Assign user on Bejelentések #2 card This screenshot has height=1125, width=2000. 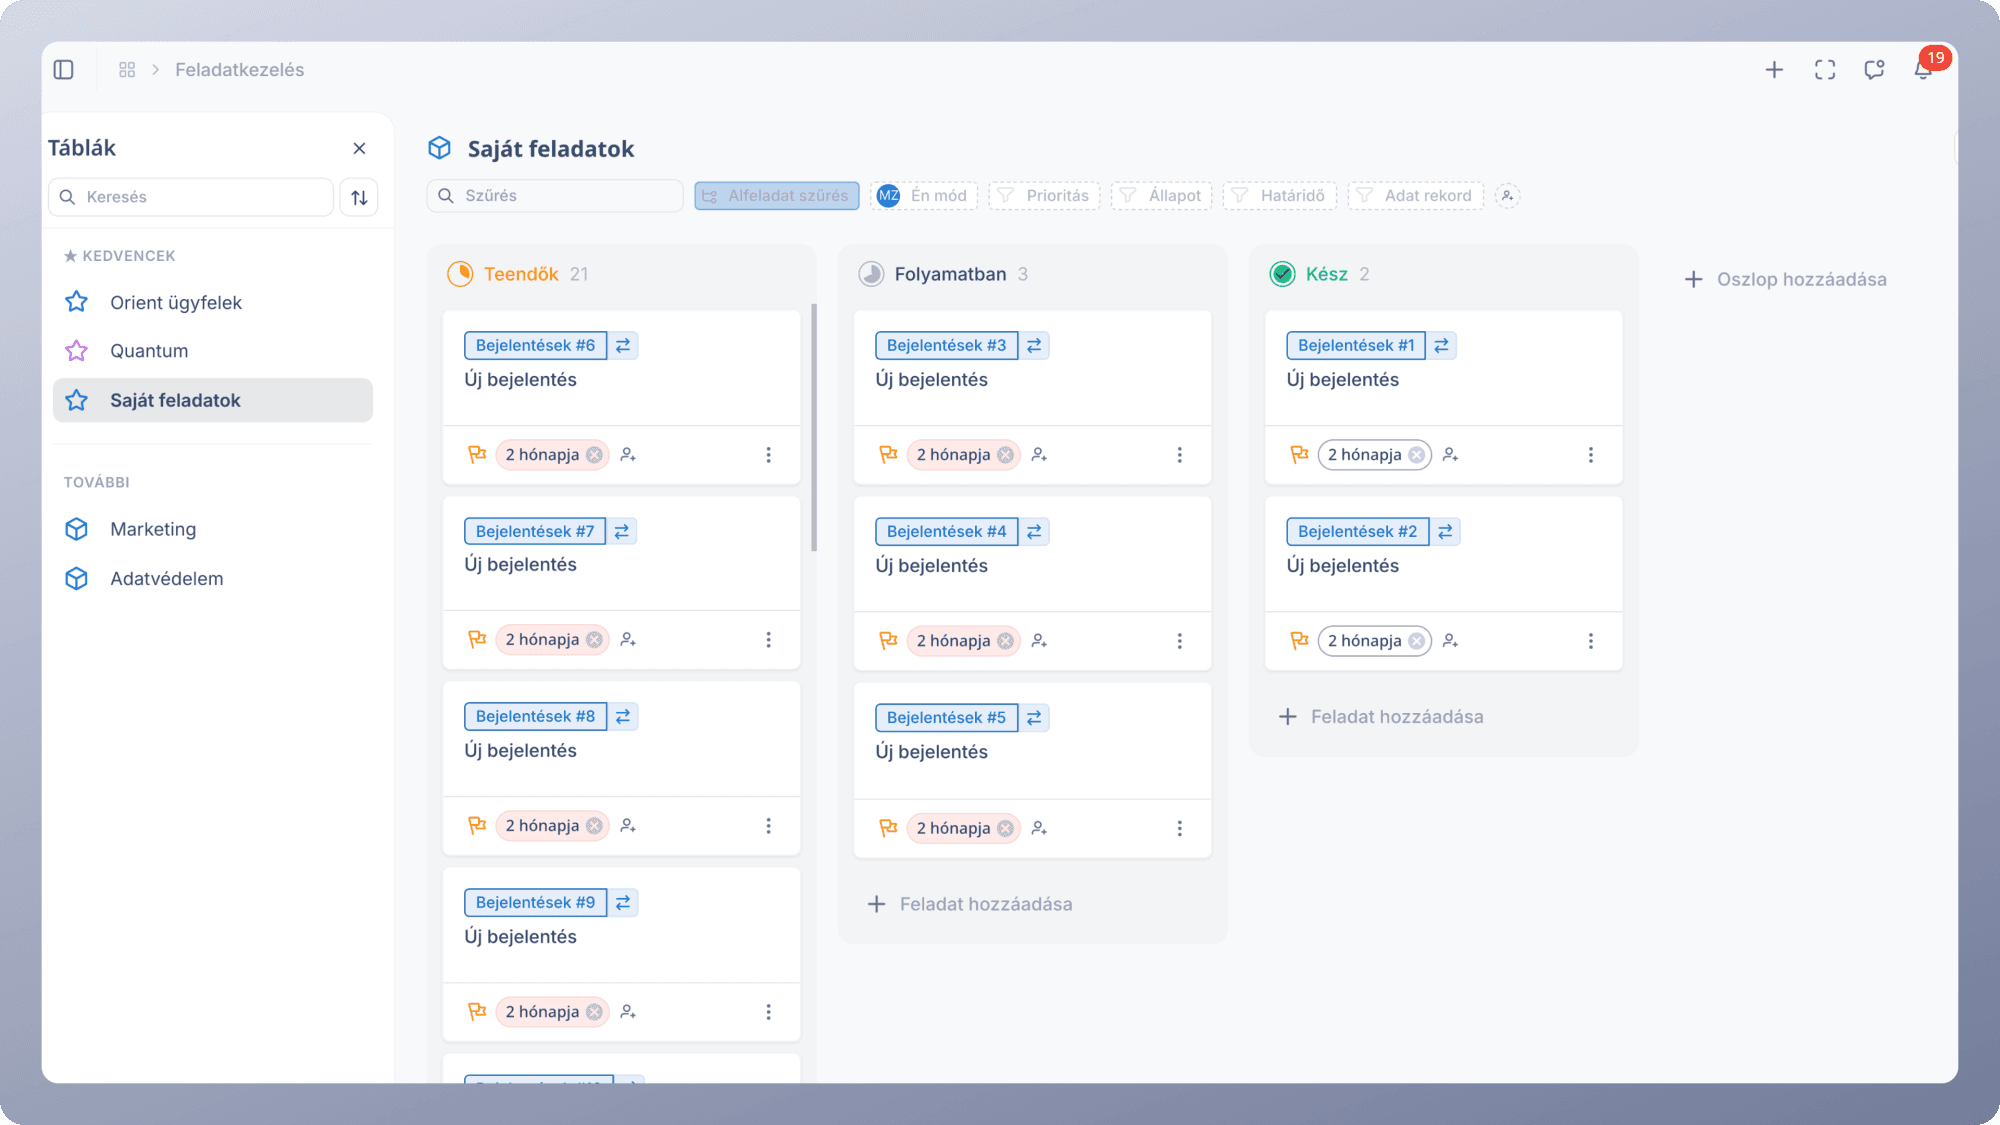[x=1450, y=641]
